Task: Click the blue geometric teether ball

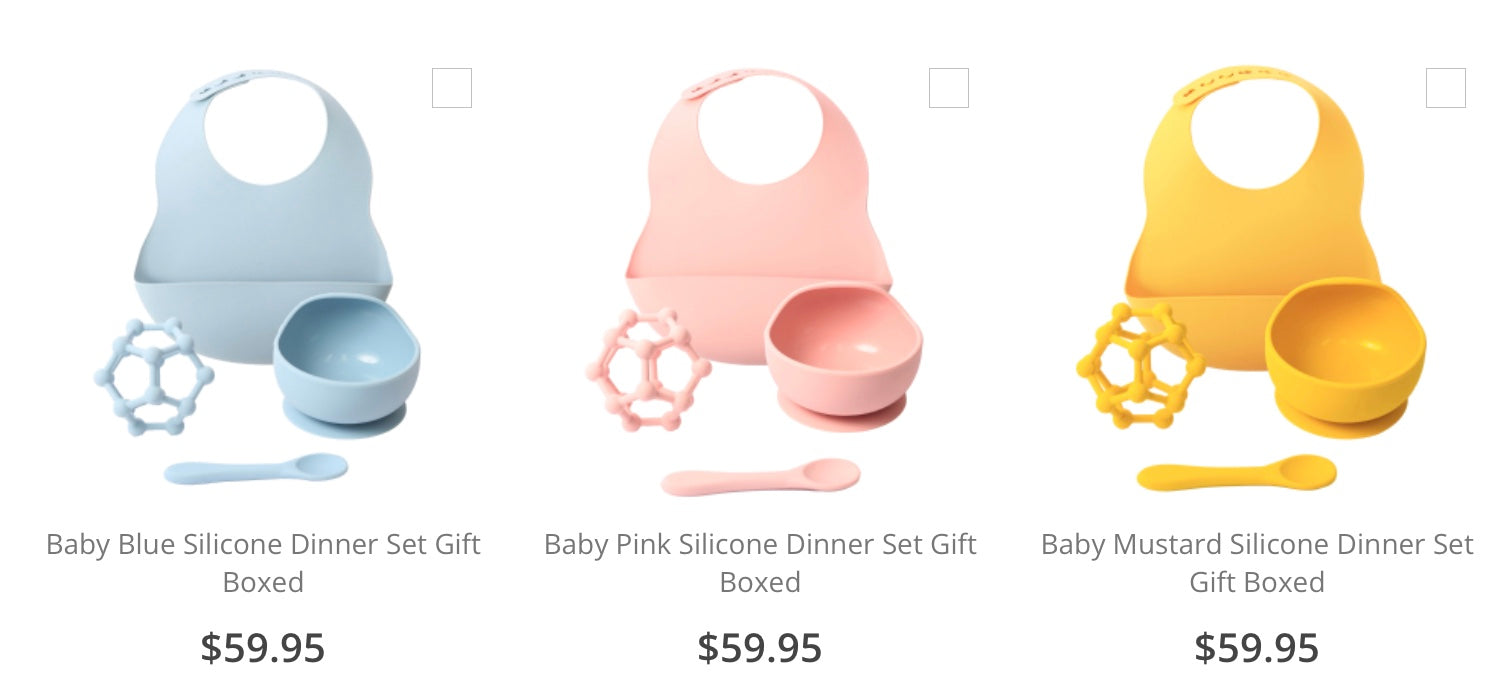Action: coord(153,377)
